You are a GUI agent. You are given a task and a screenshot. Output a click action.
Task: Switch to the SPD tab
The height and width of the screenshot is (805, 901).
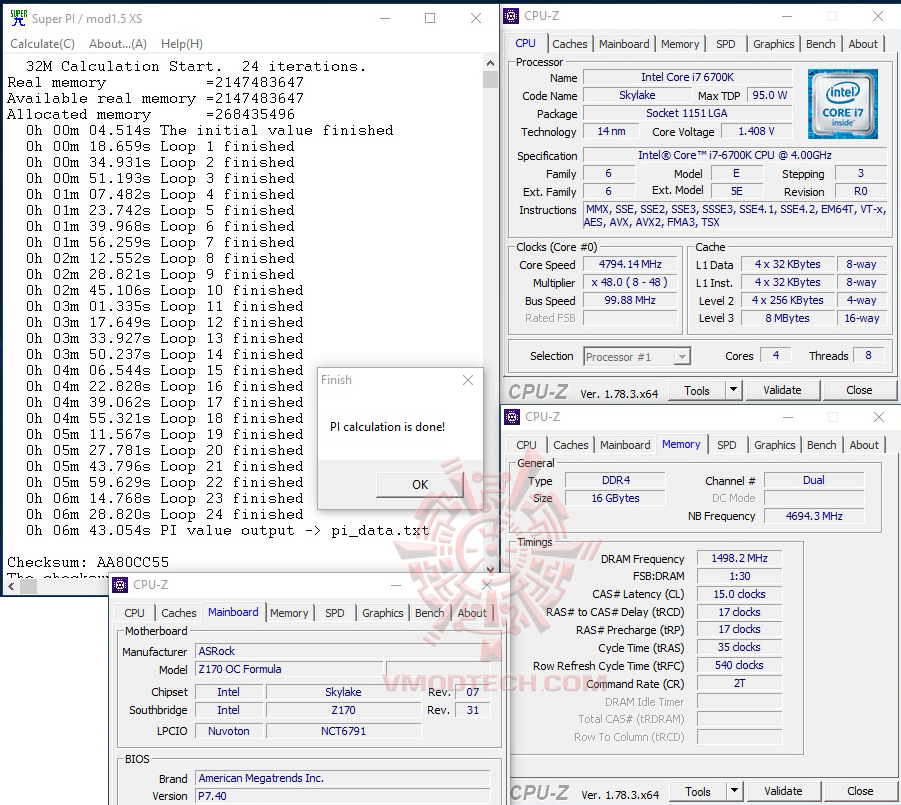(726, 43)
